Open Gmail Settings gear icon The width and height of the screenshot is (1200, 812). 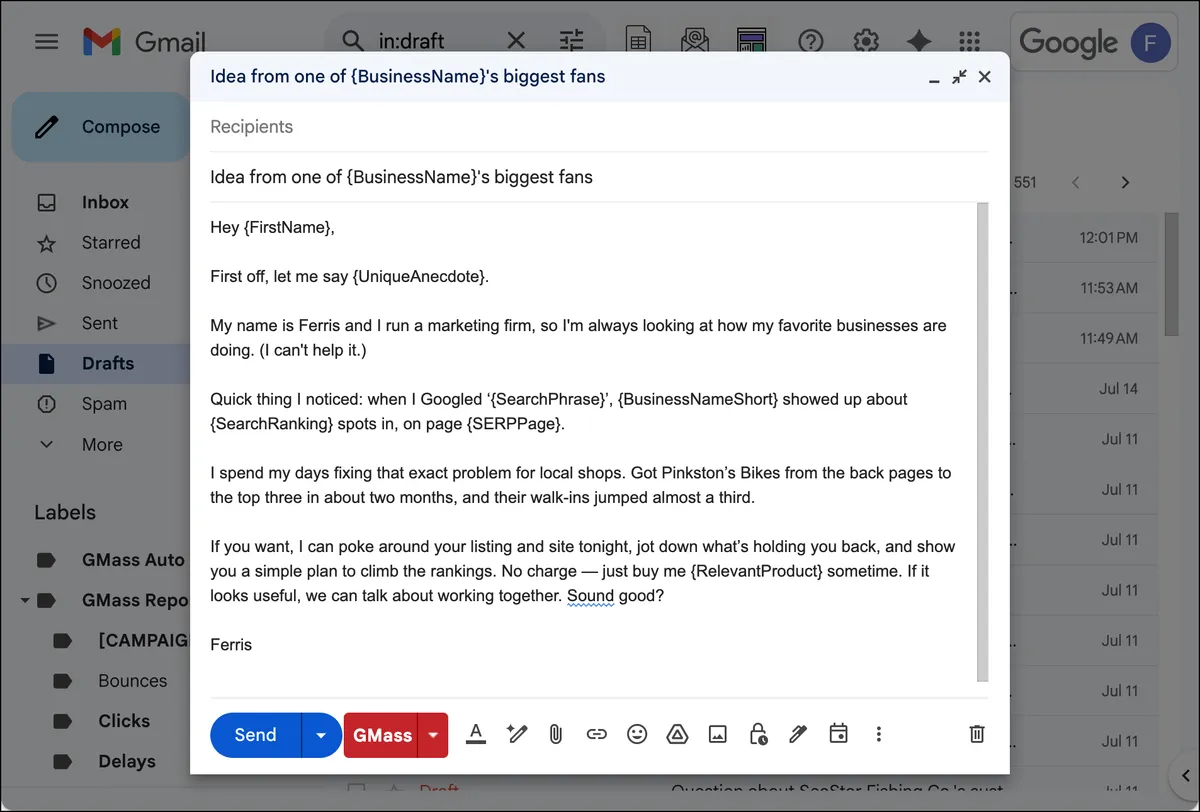coord(865,41)
